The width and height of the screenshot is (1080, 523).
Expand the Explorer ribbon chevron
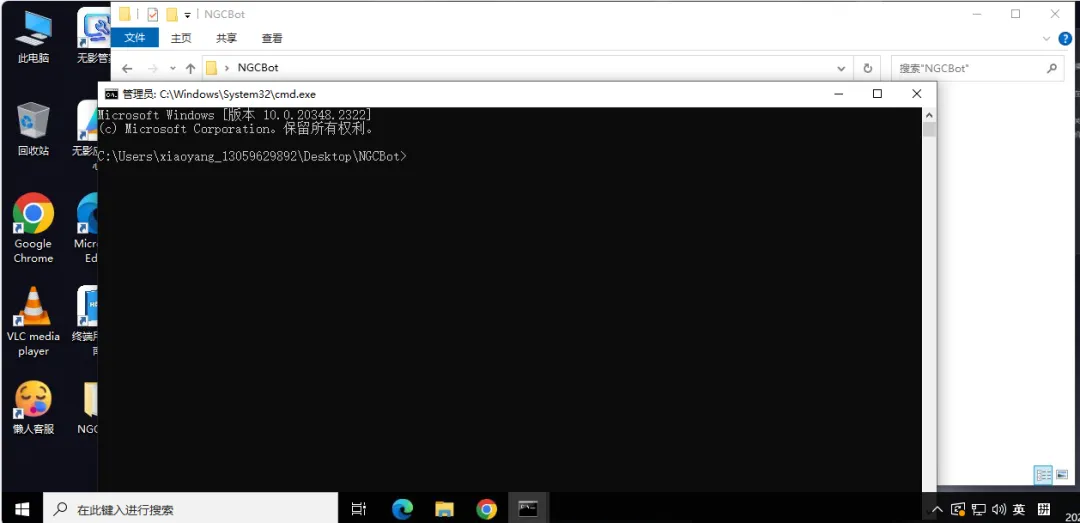(1046, 39)
